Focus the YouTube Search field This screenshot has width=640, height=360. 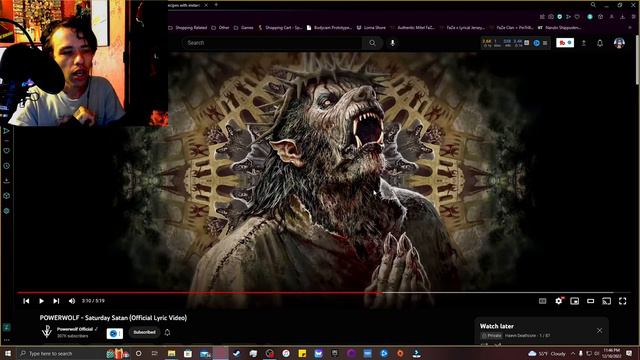(x=271, y=43)
